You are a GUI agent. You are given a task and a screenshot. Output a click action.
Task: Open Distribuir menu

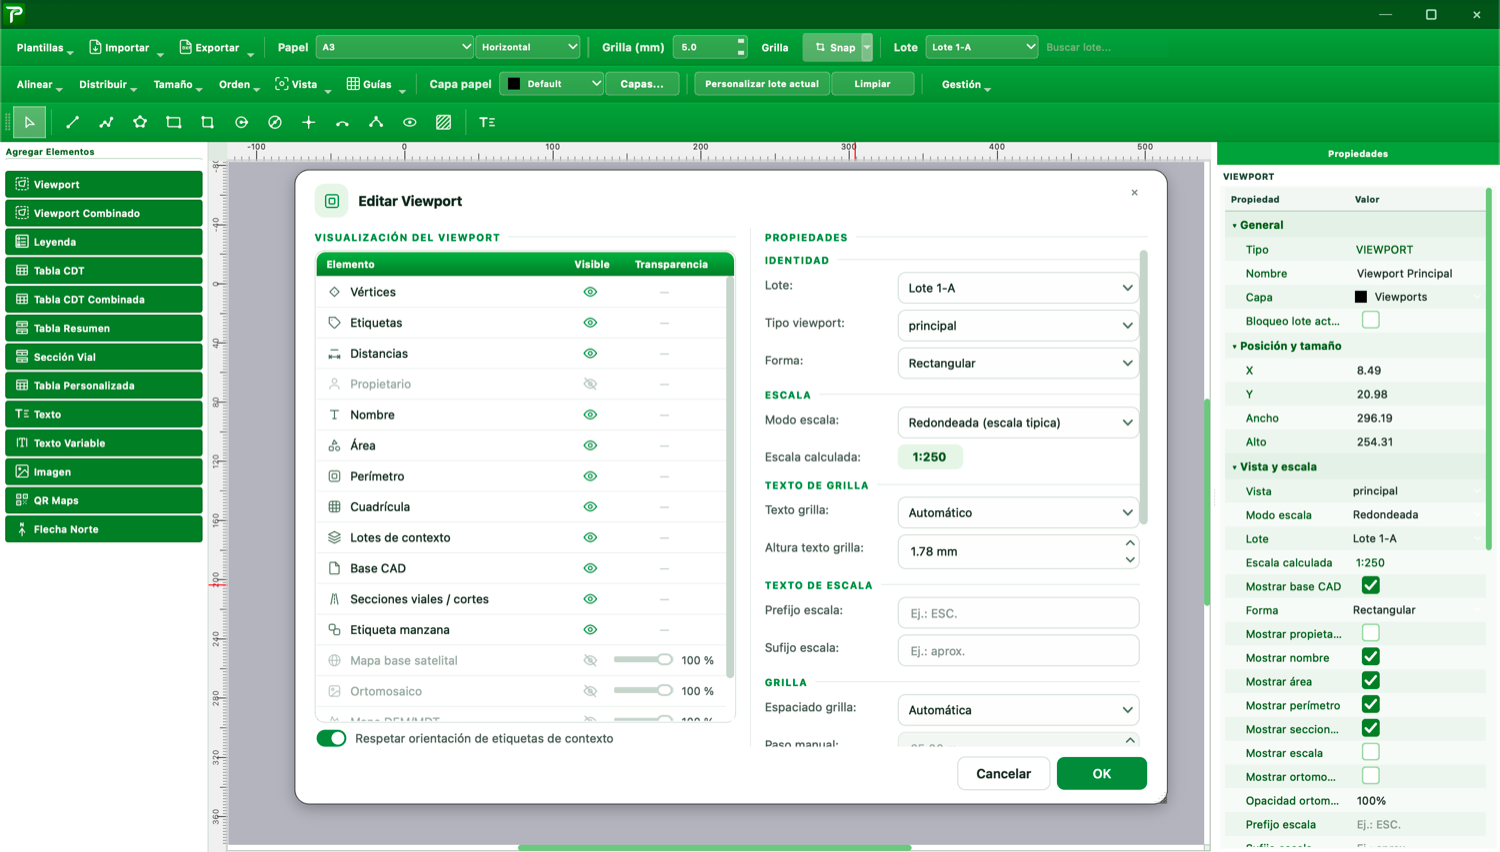(x=107, y=85)
